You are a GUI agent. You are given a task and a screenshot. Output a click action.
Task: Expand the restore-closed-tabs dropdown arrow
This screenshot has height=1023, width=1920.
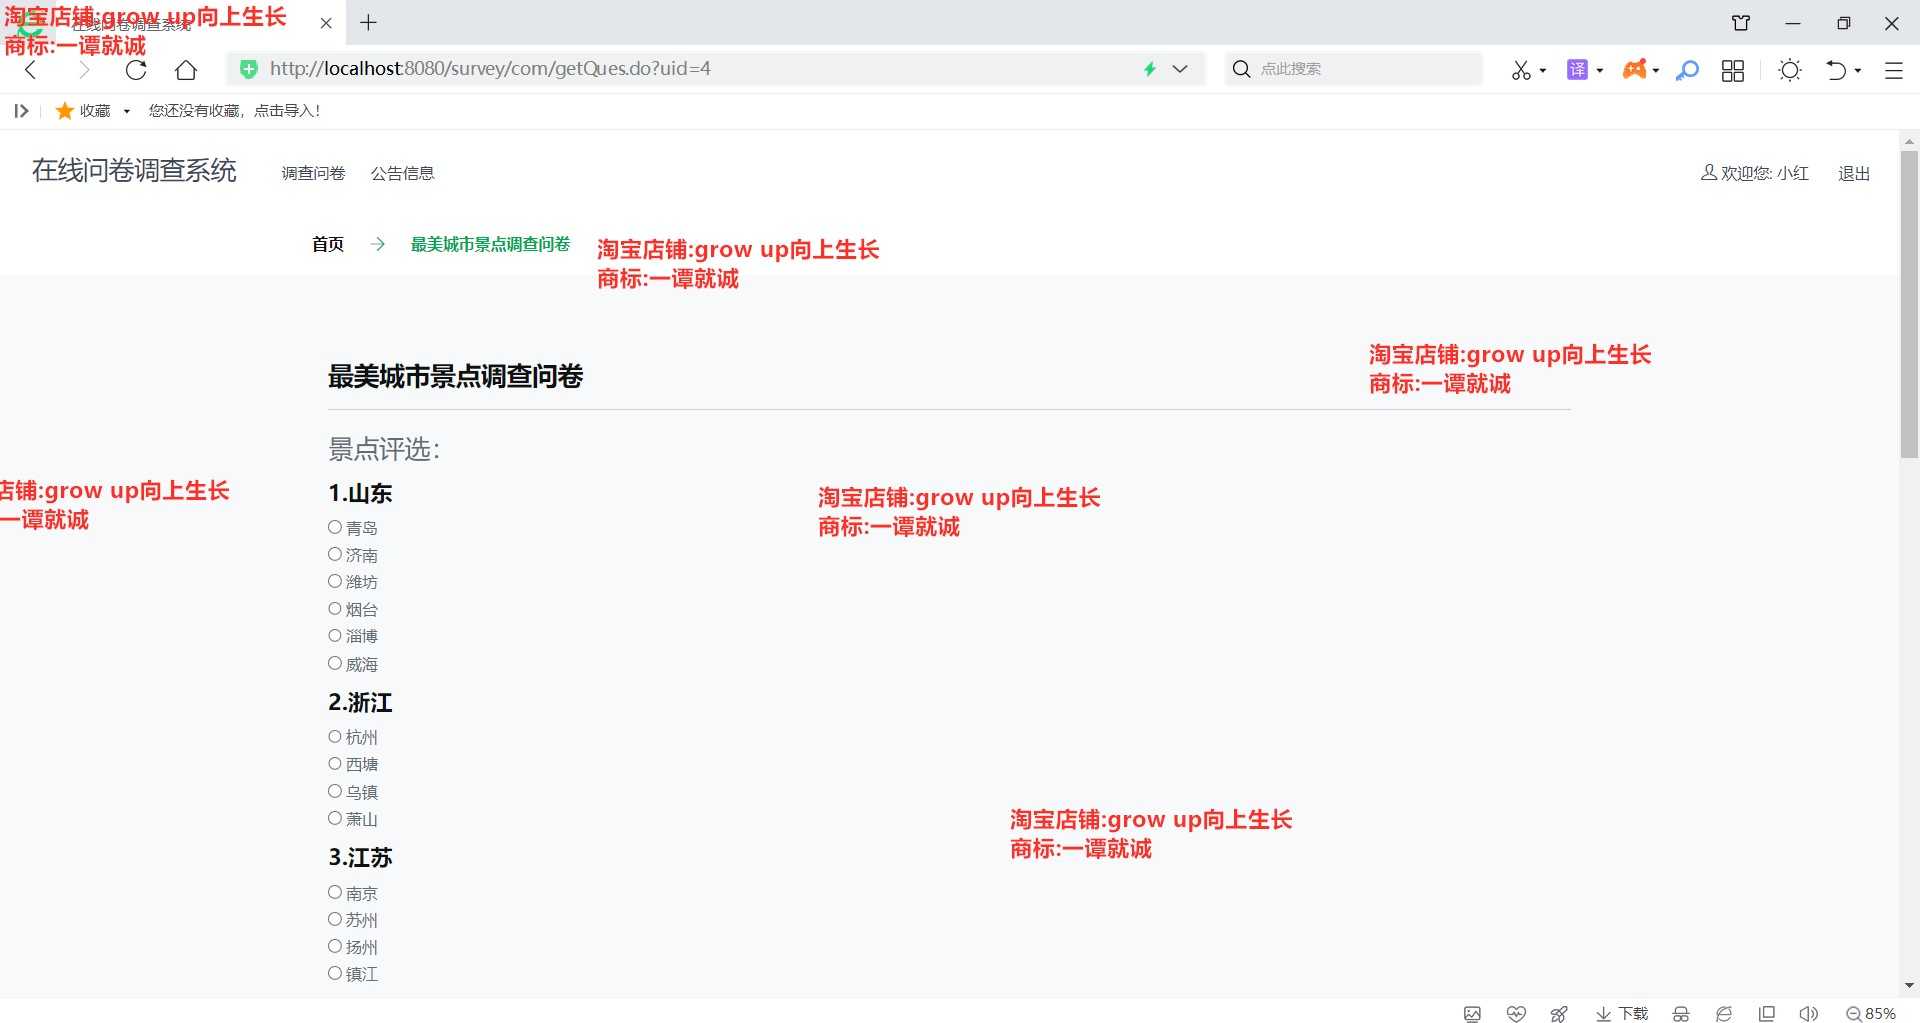point(1858,70)
